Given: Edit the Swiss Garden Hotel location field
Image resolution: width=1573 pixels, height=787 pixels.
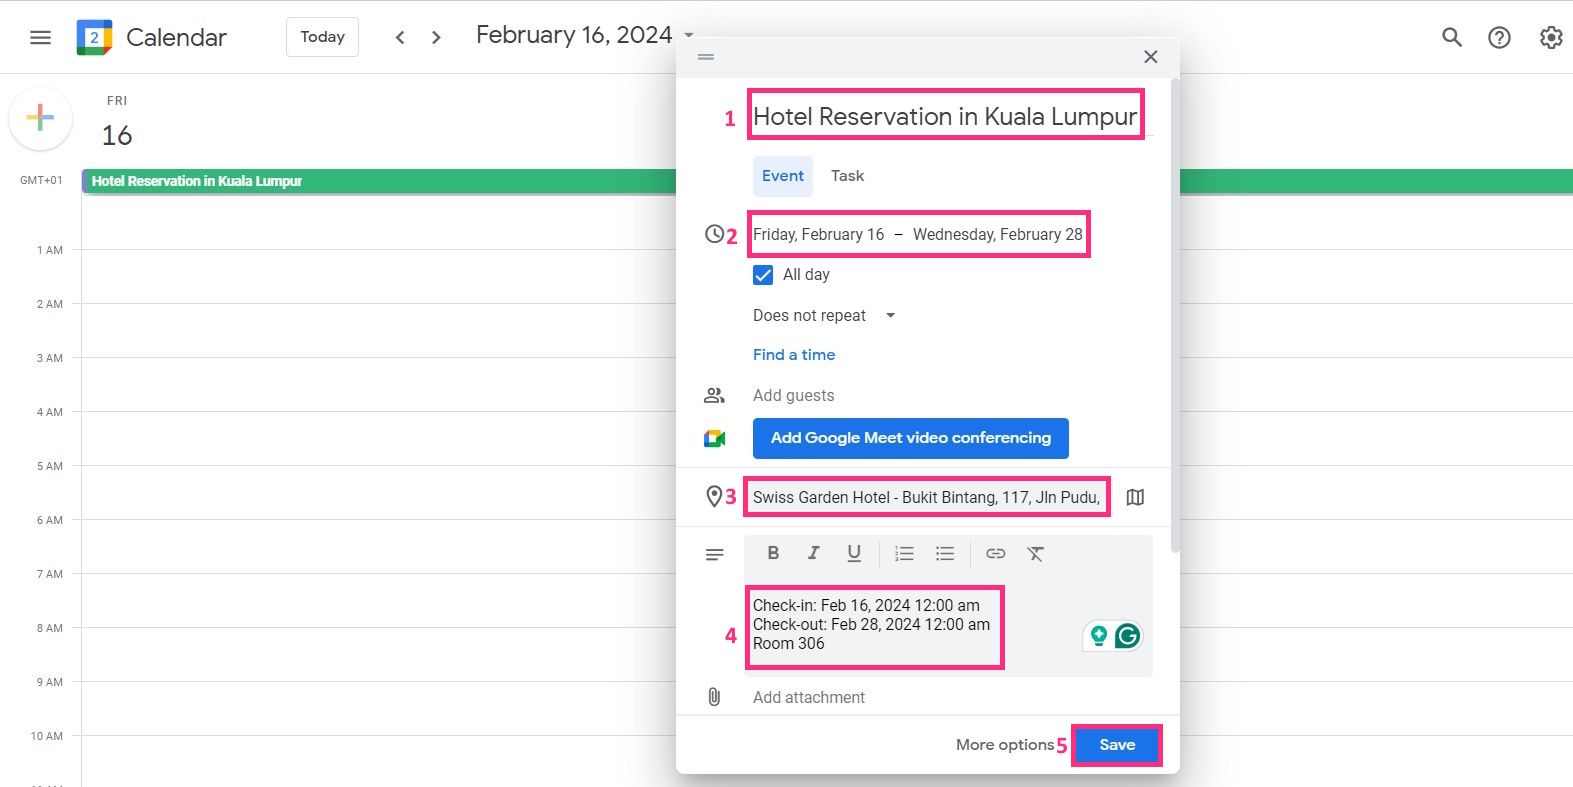Looking at the screenshot, I should [927, 497].
